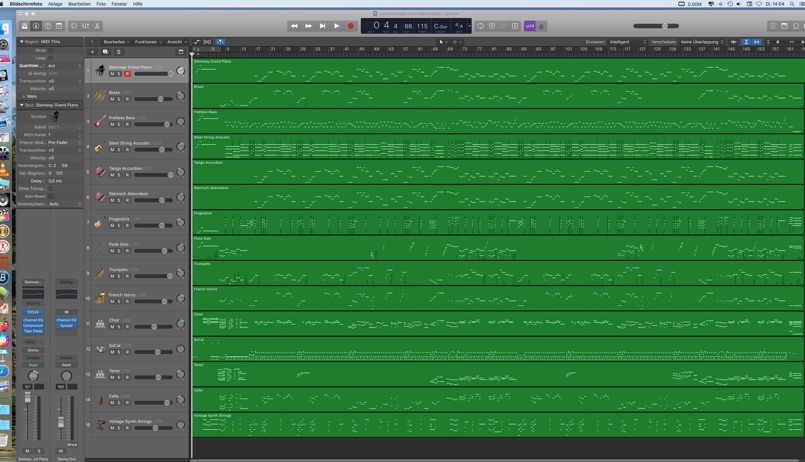Open the Library panel button
This screenshot has width=805, height=462.
point(24,26)
